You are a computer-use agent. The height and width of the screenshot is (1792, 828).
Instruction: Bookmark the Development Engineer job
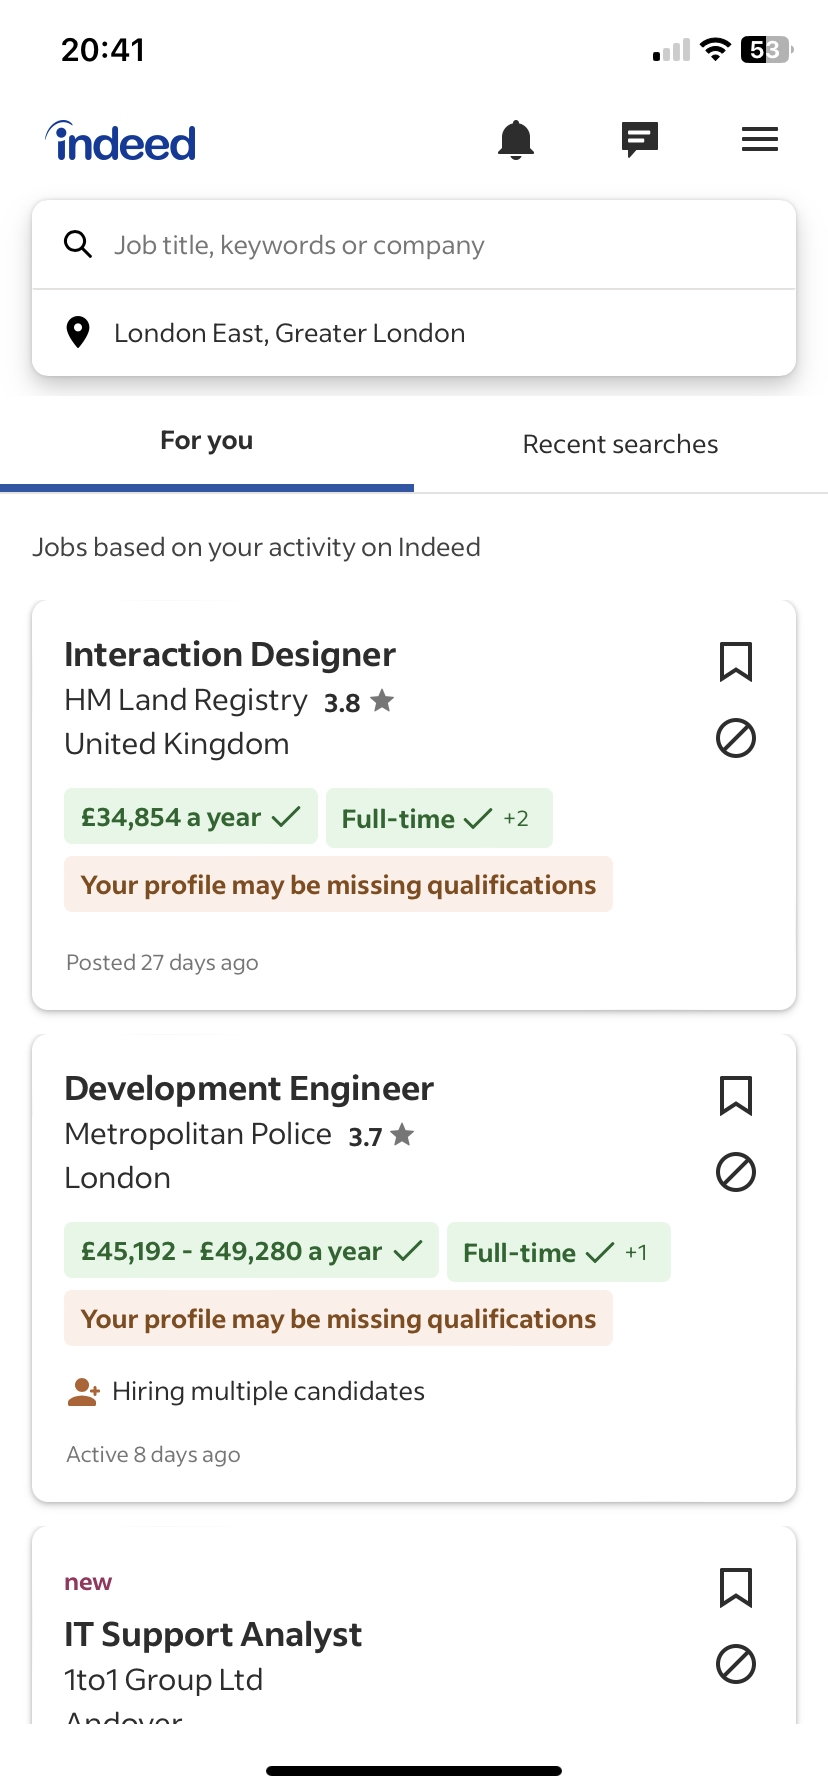[x=736, y=1096]
